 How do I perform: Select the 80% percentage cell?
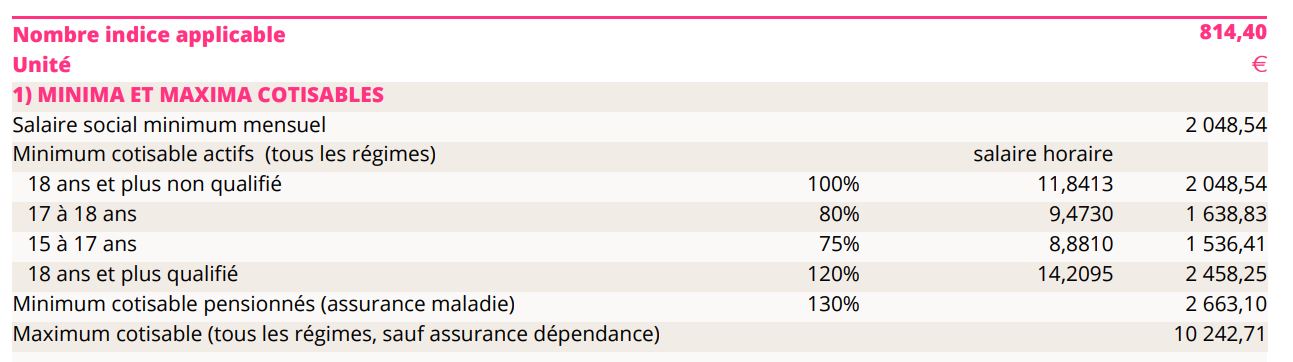838,214
